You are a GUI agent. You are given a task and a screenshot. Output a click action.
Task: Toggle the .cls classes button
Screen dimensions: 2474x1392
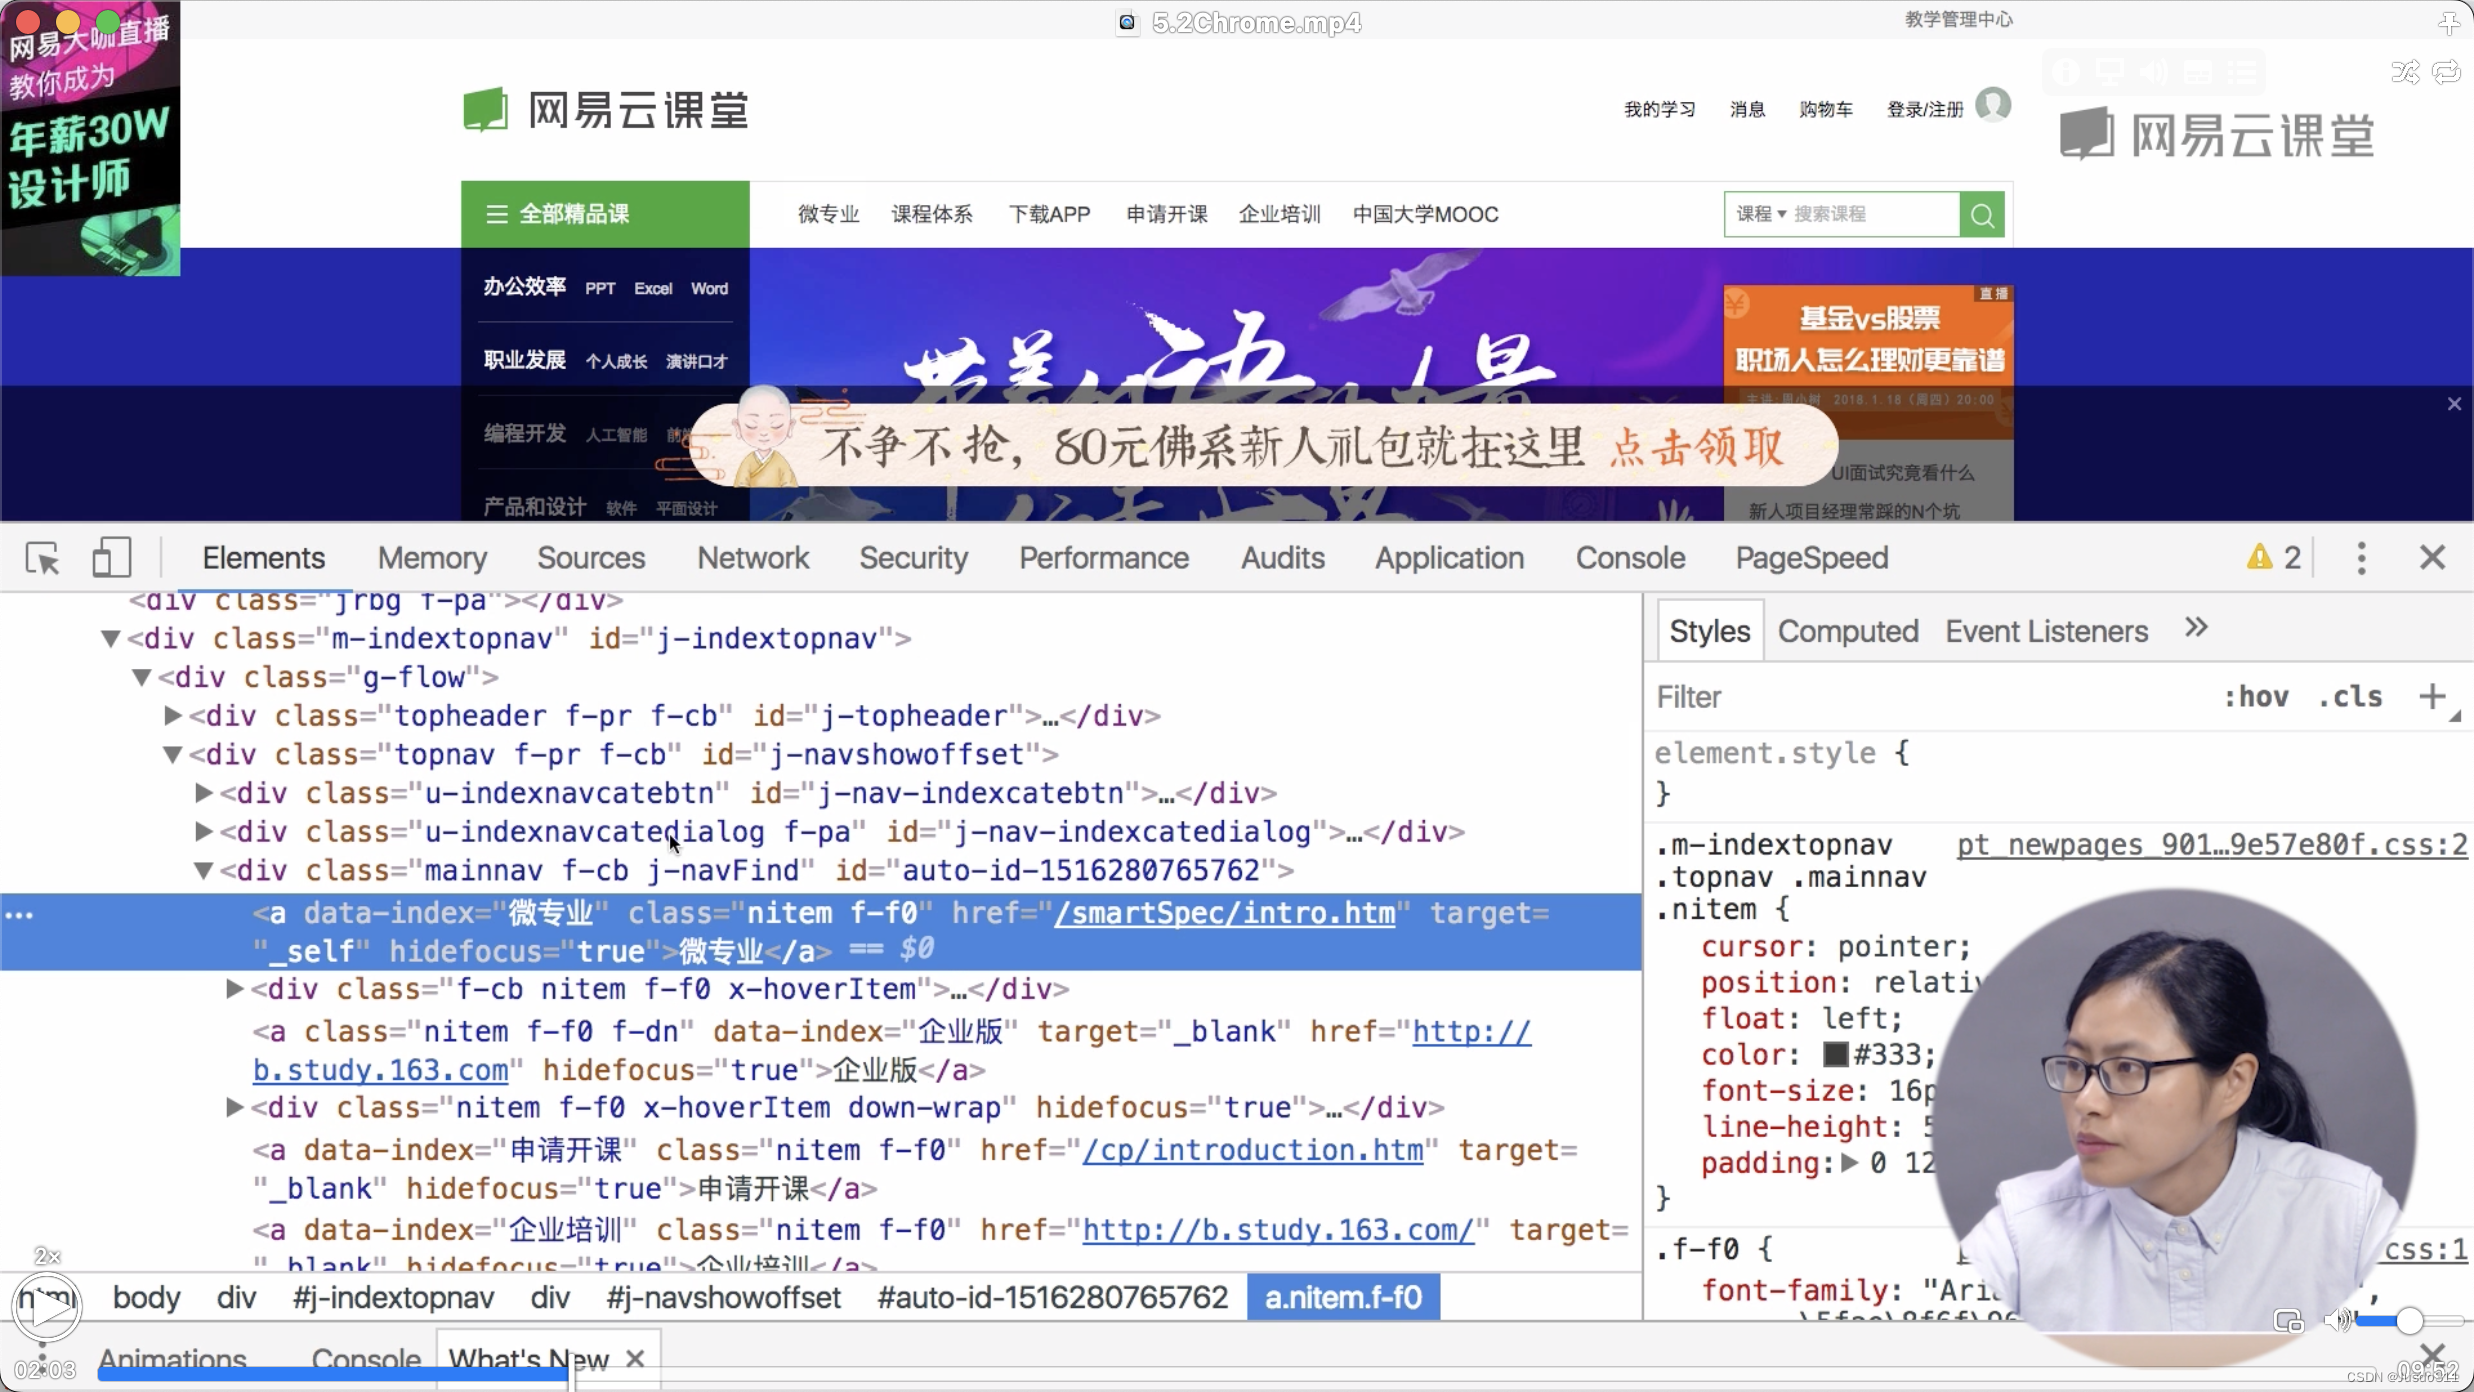2351,696
